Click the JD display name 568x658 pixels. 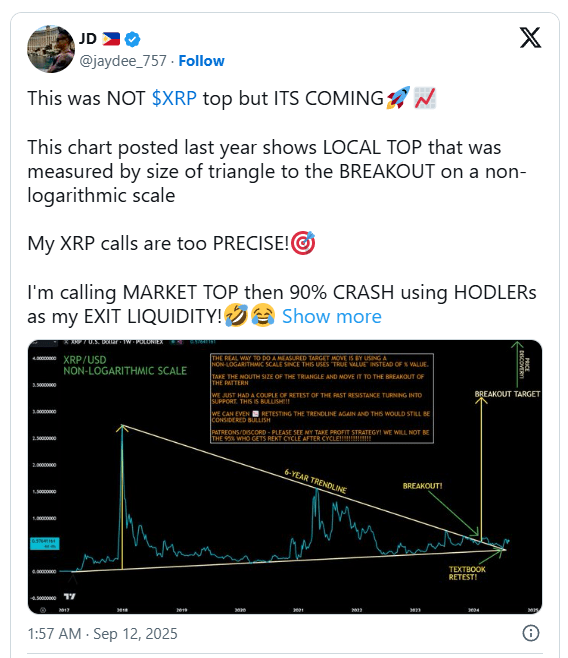click(88, 39)
